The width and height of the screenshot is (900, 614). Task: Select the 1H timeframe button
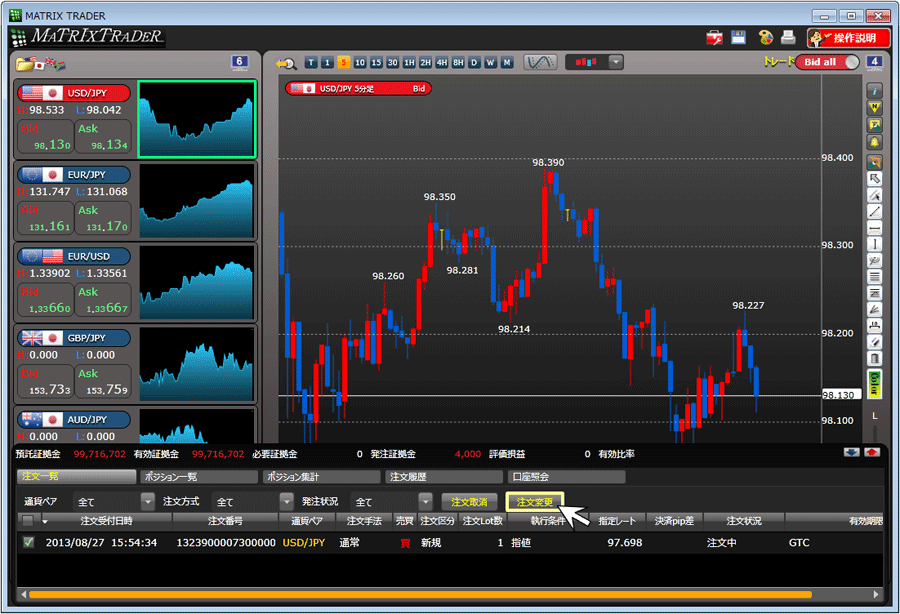409,63
